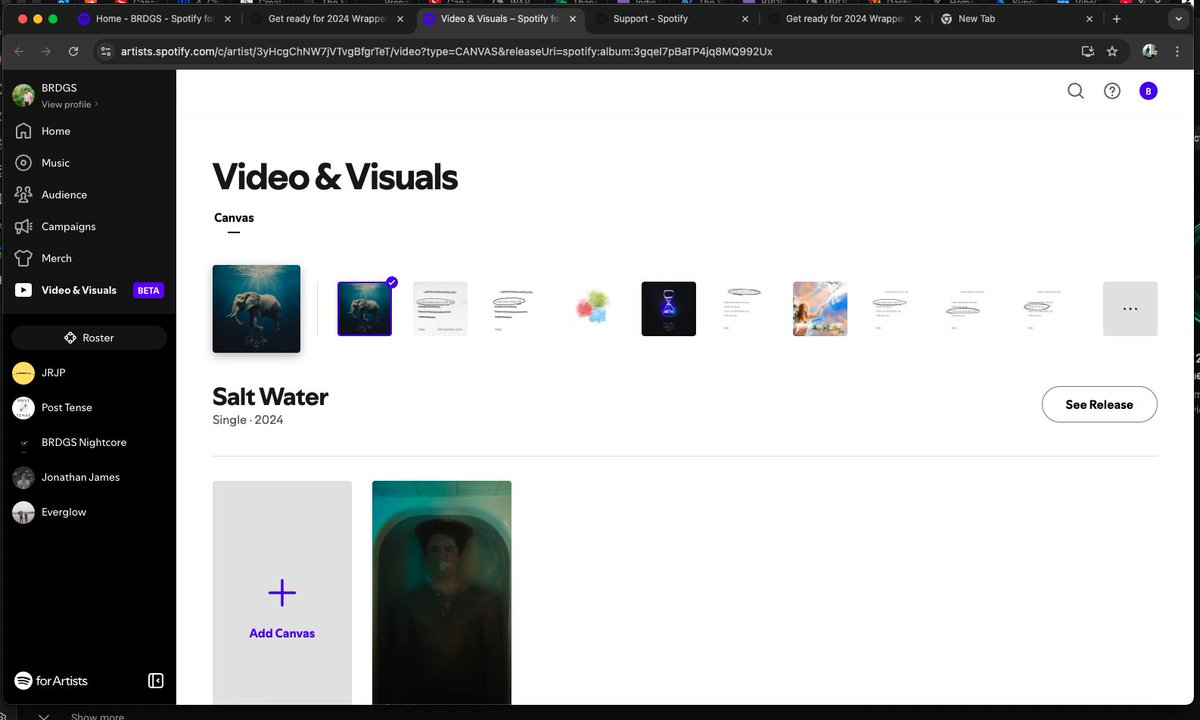The height and width of the screenshot is (720, 1200).
Task: Bookmark this page with the star icon
Action: click(1112, 51)
